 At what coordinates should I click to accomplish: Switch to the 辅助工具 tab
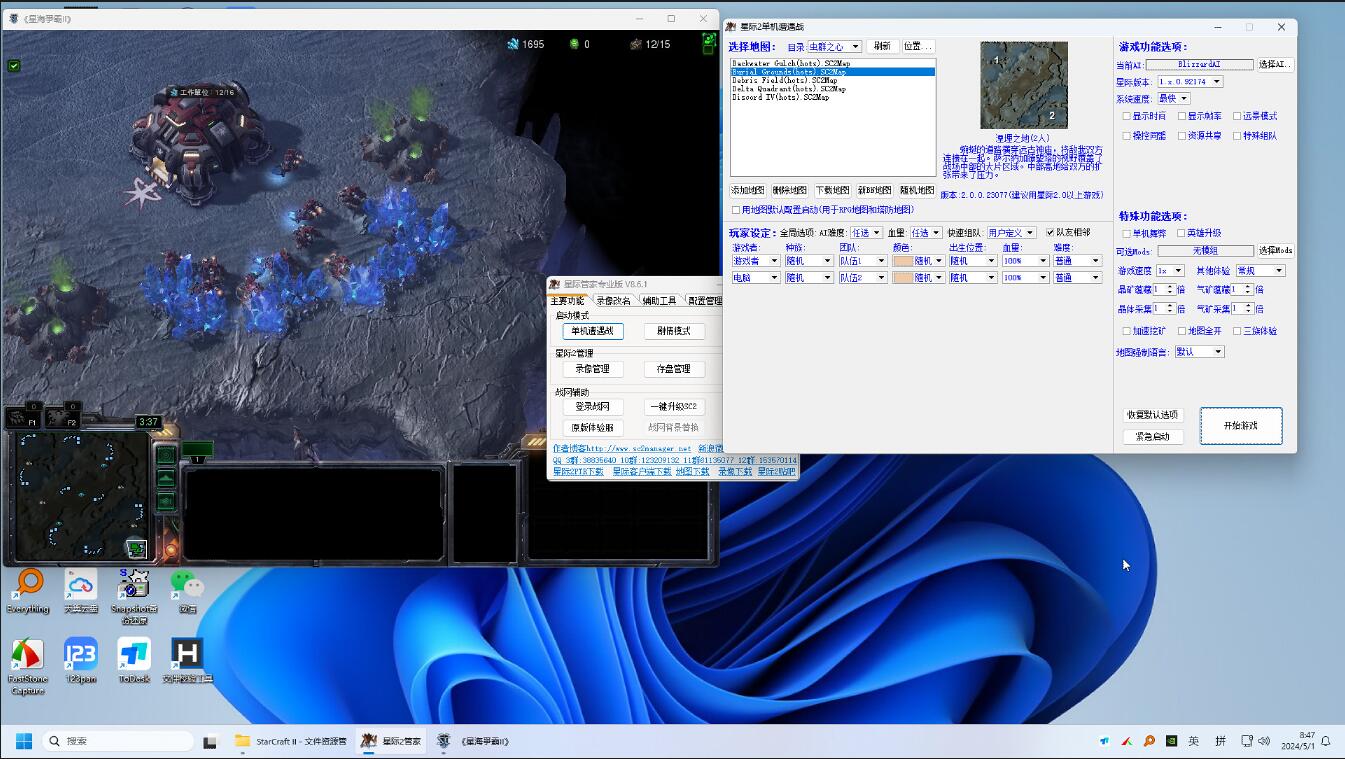click(x=660, y=300)
